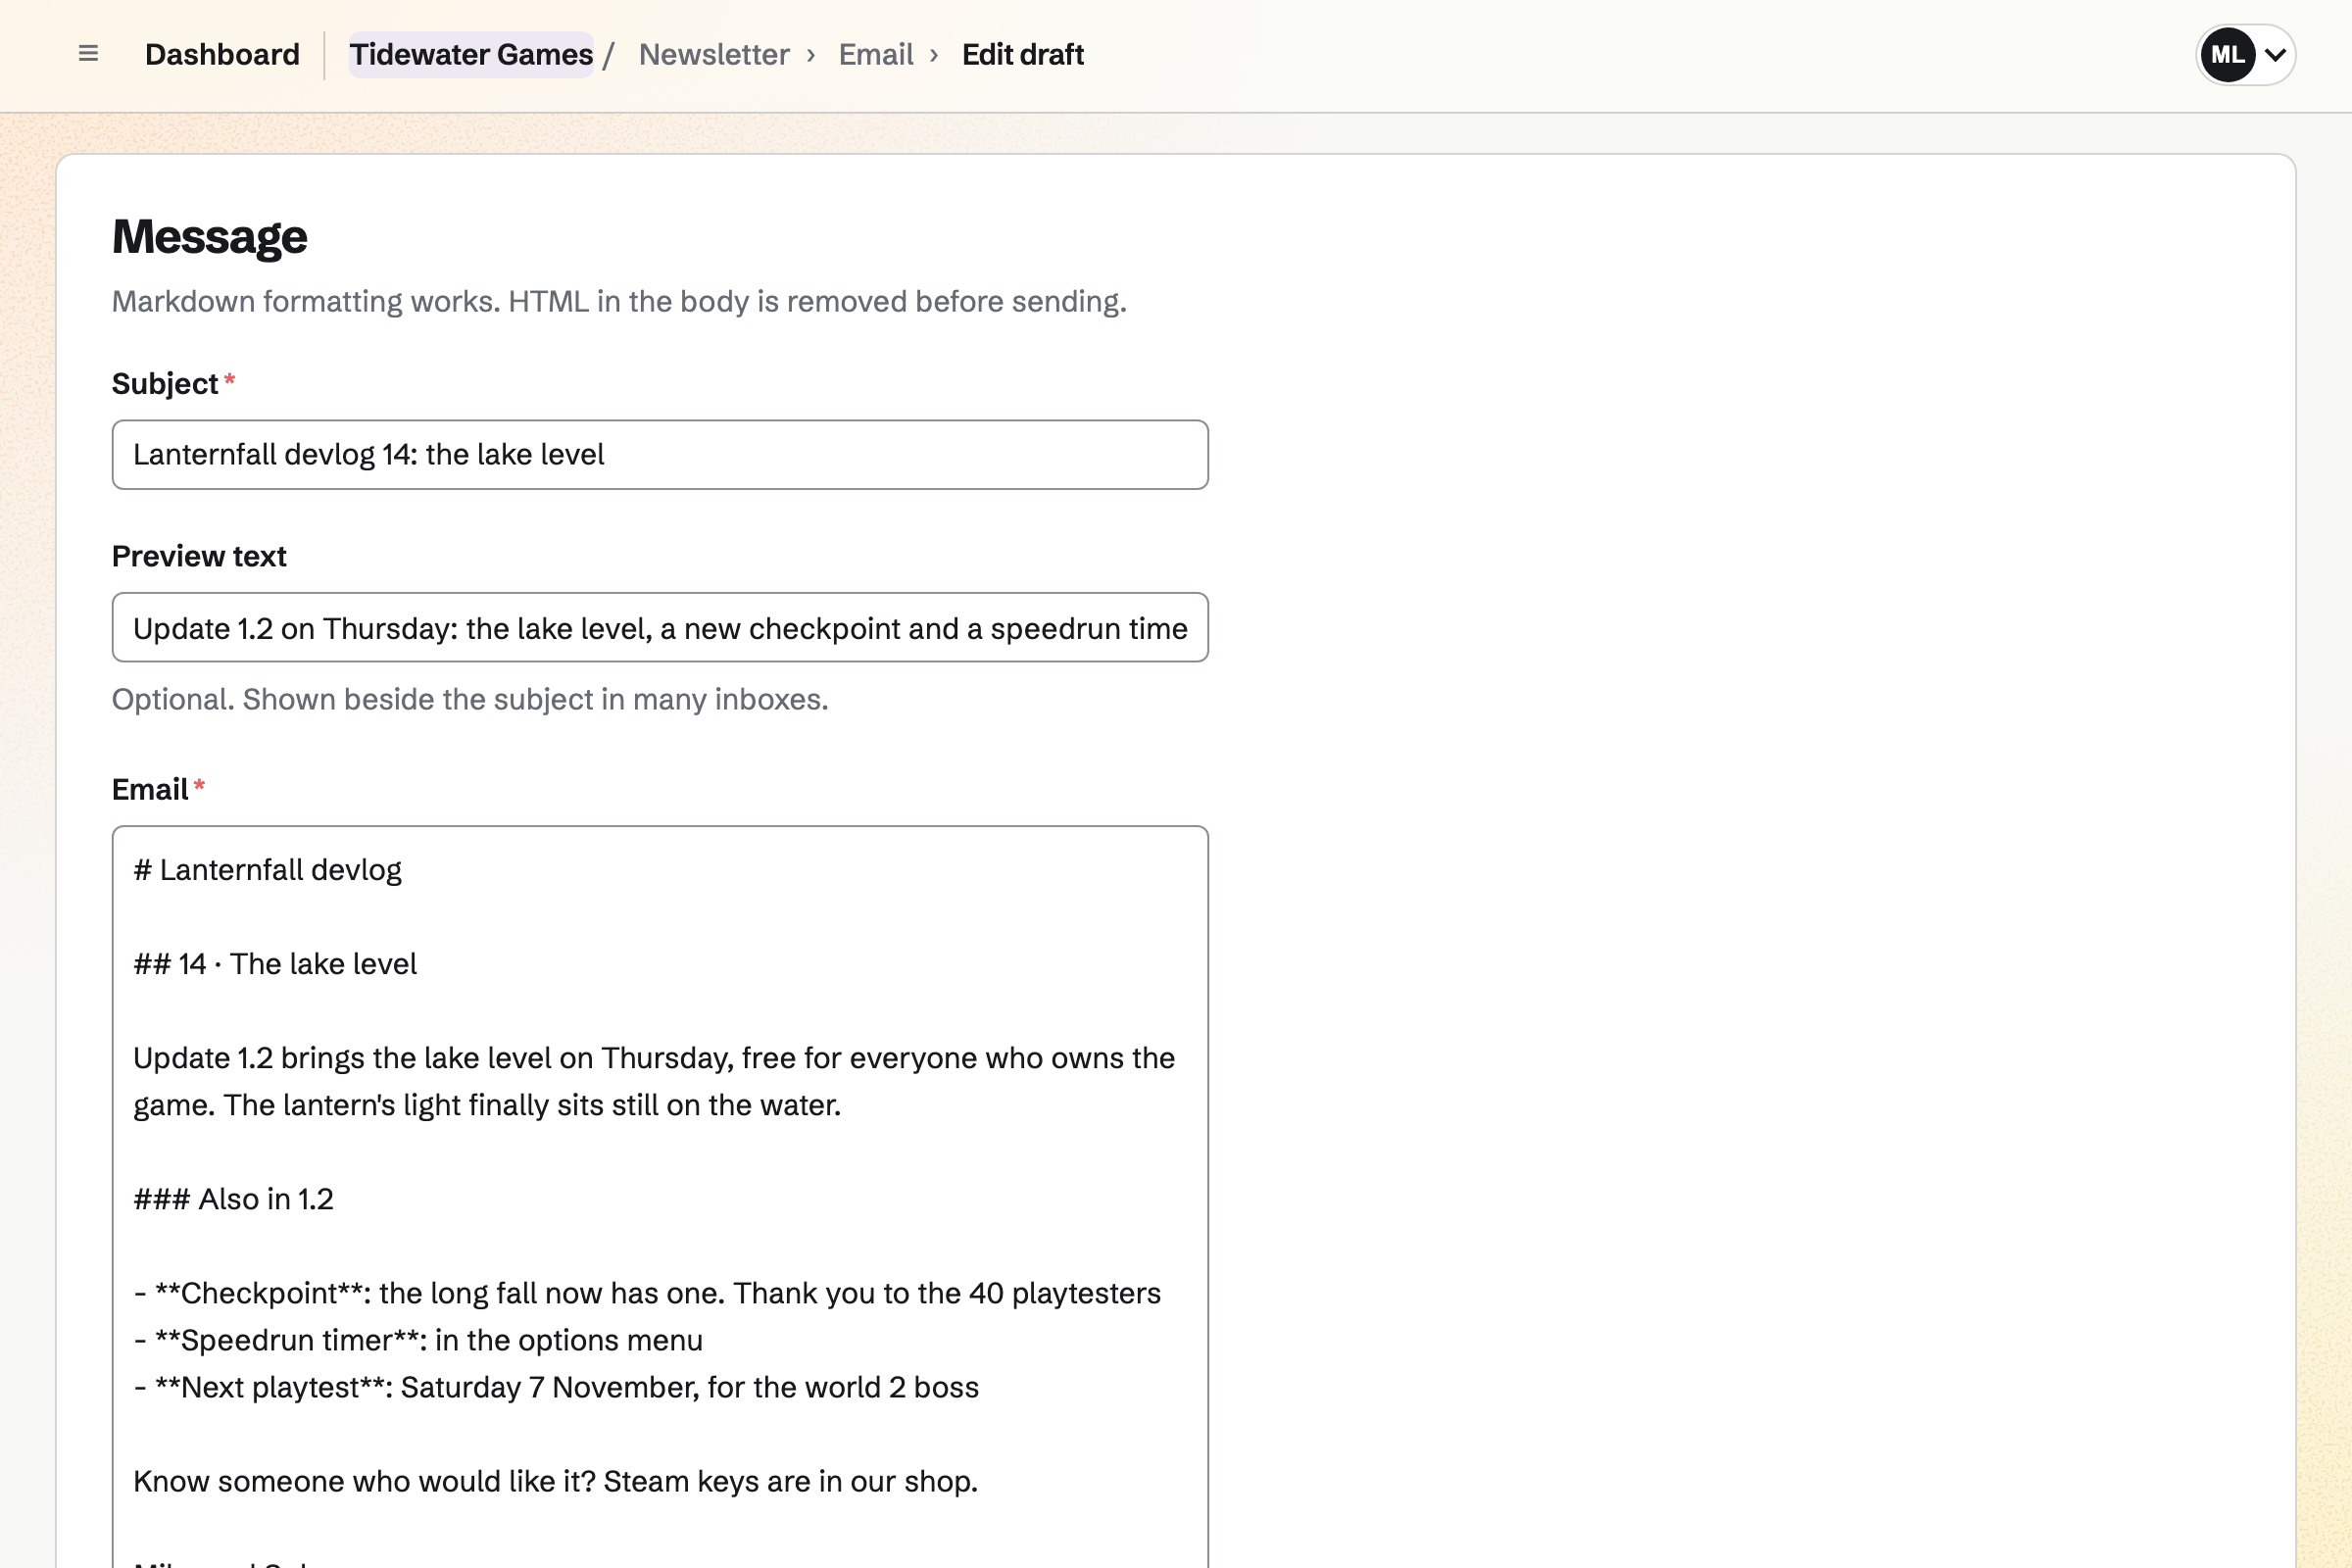Select the Tidewater Games breadcrumb
This screenshot has width=2352, height=1568.
coord(471,54)
